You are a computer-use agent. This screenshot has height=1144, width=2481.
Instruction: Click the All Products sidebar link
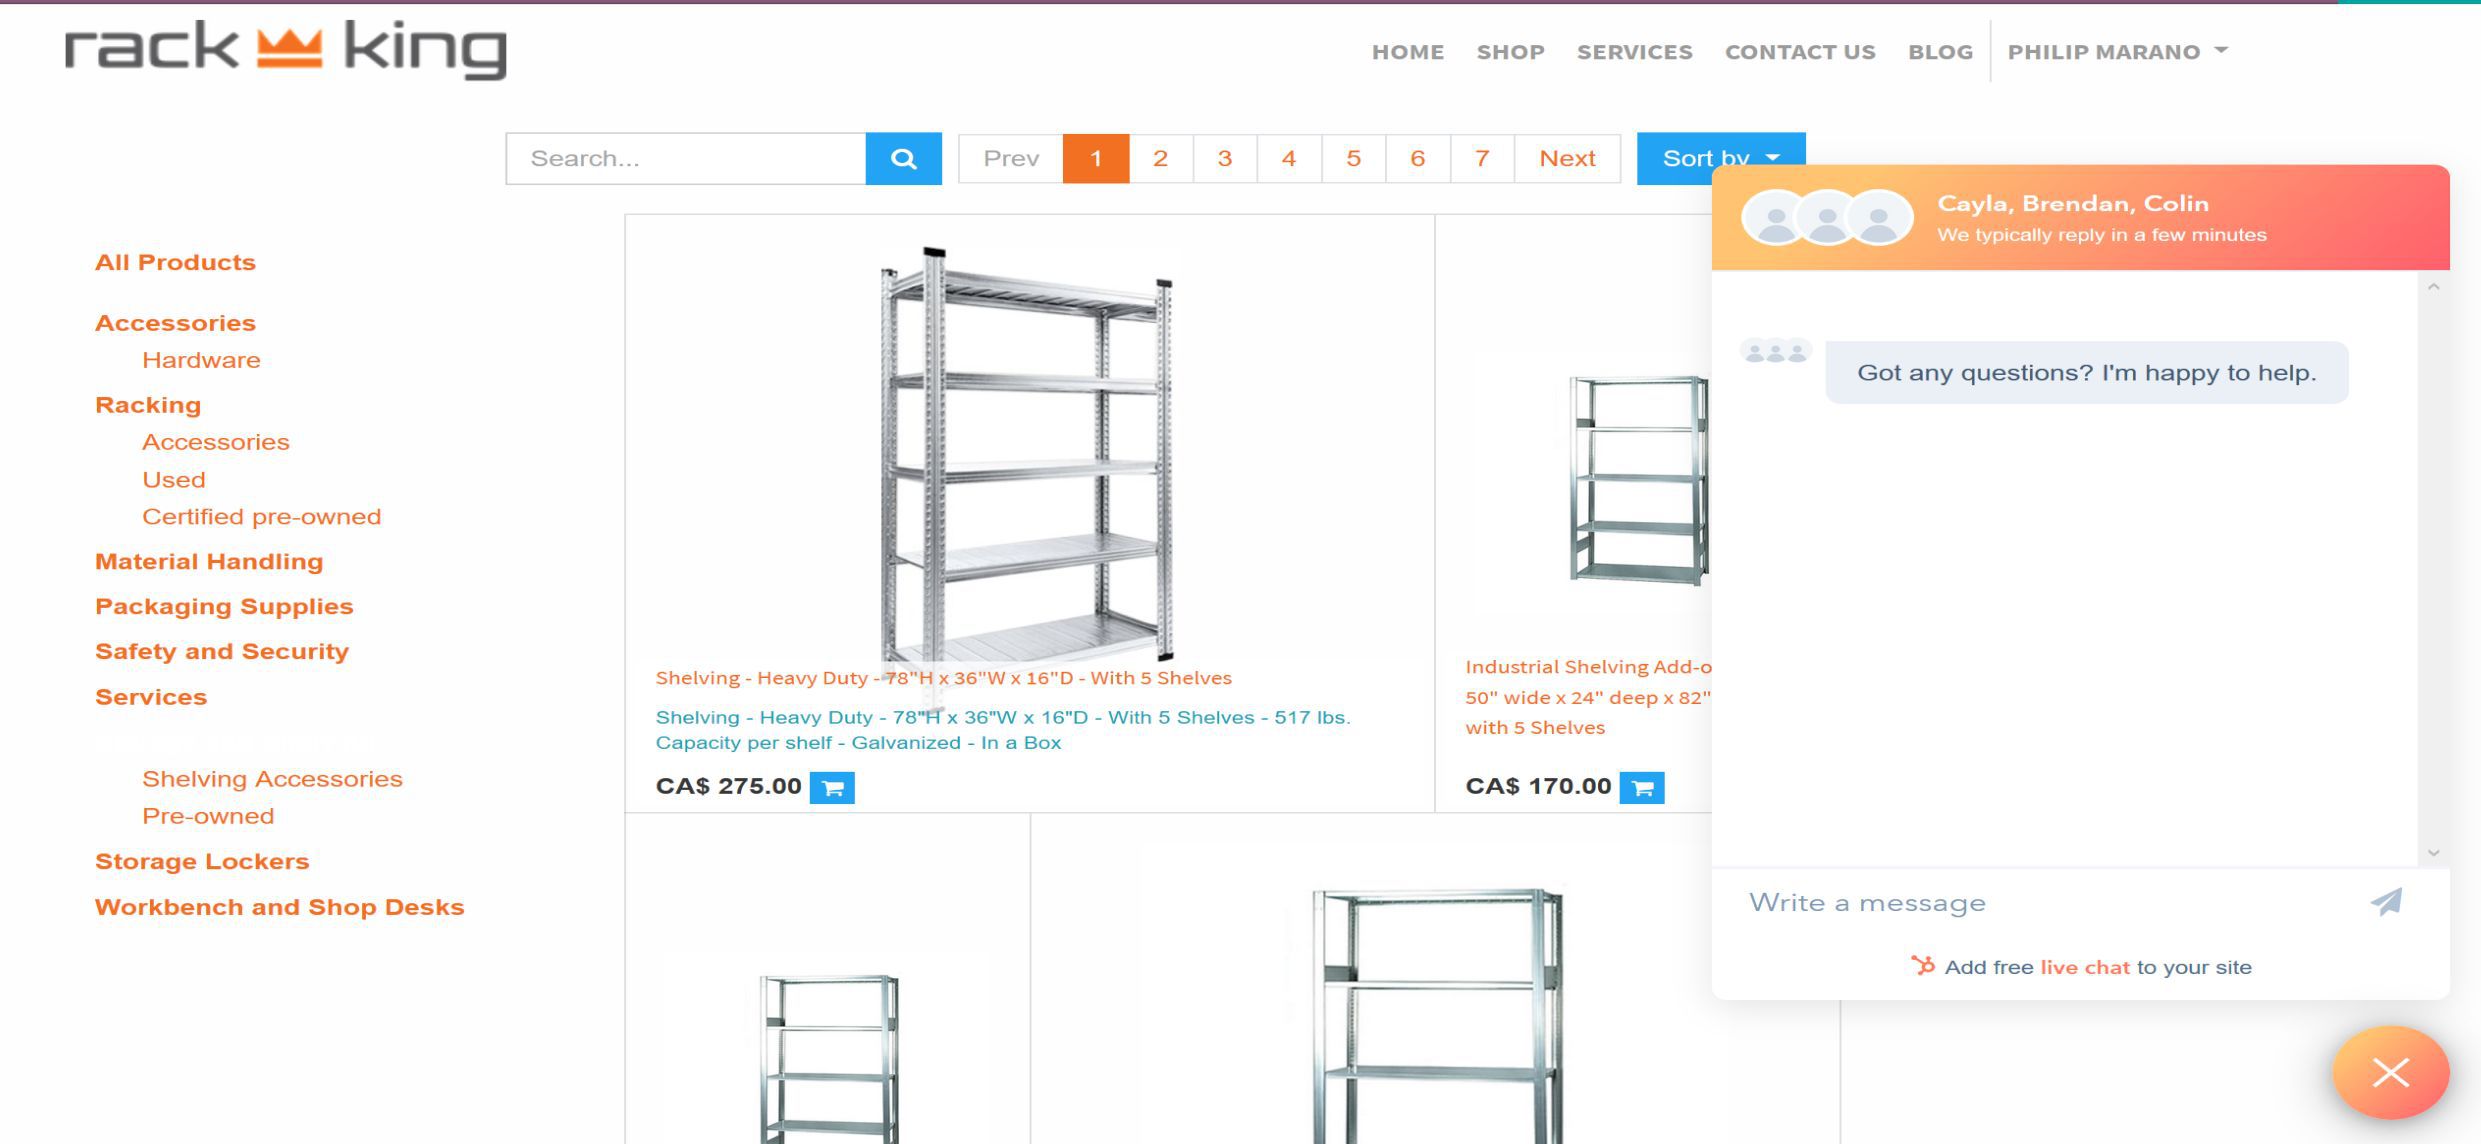point(176,261)
